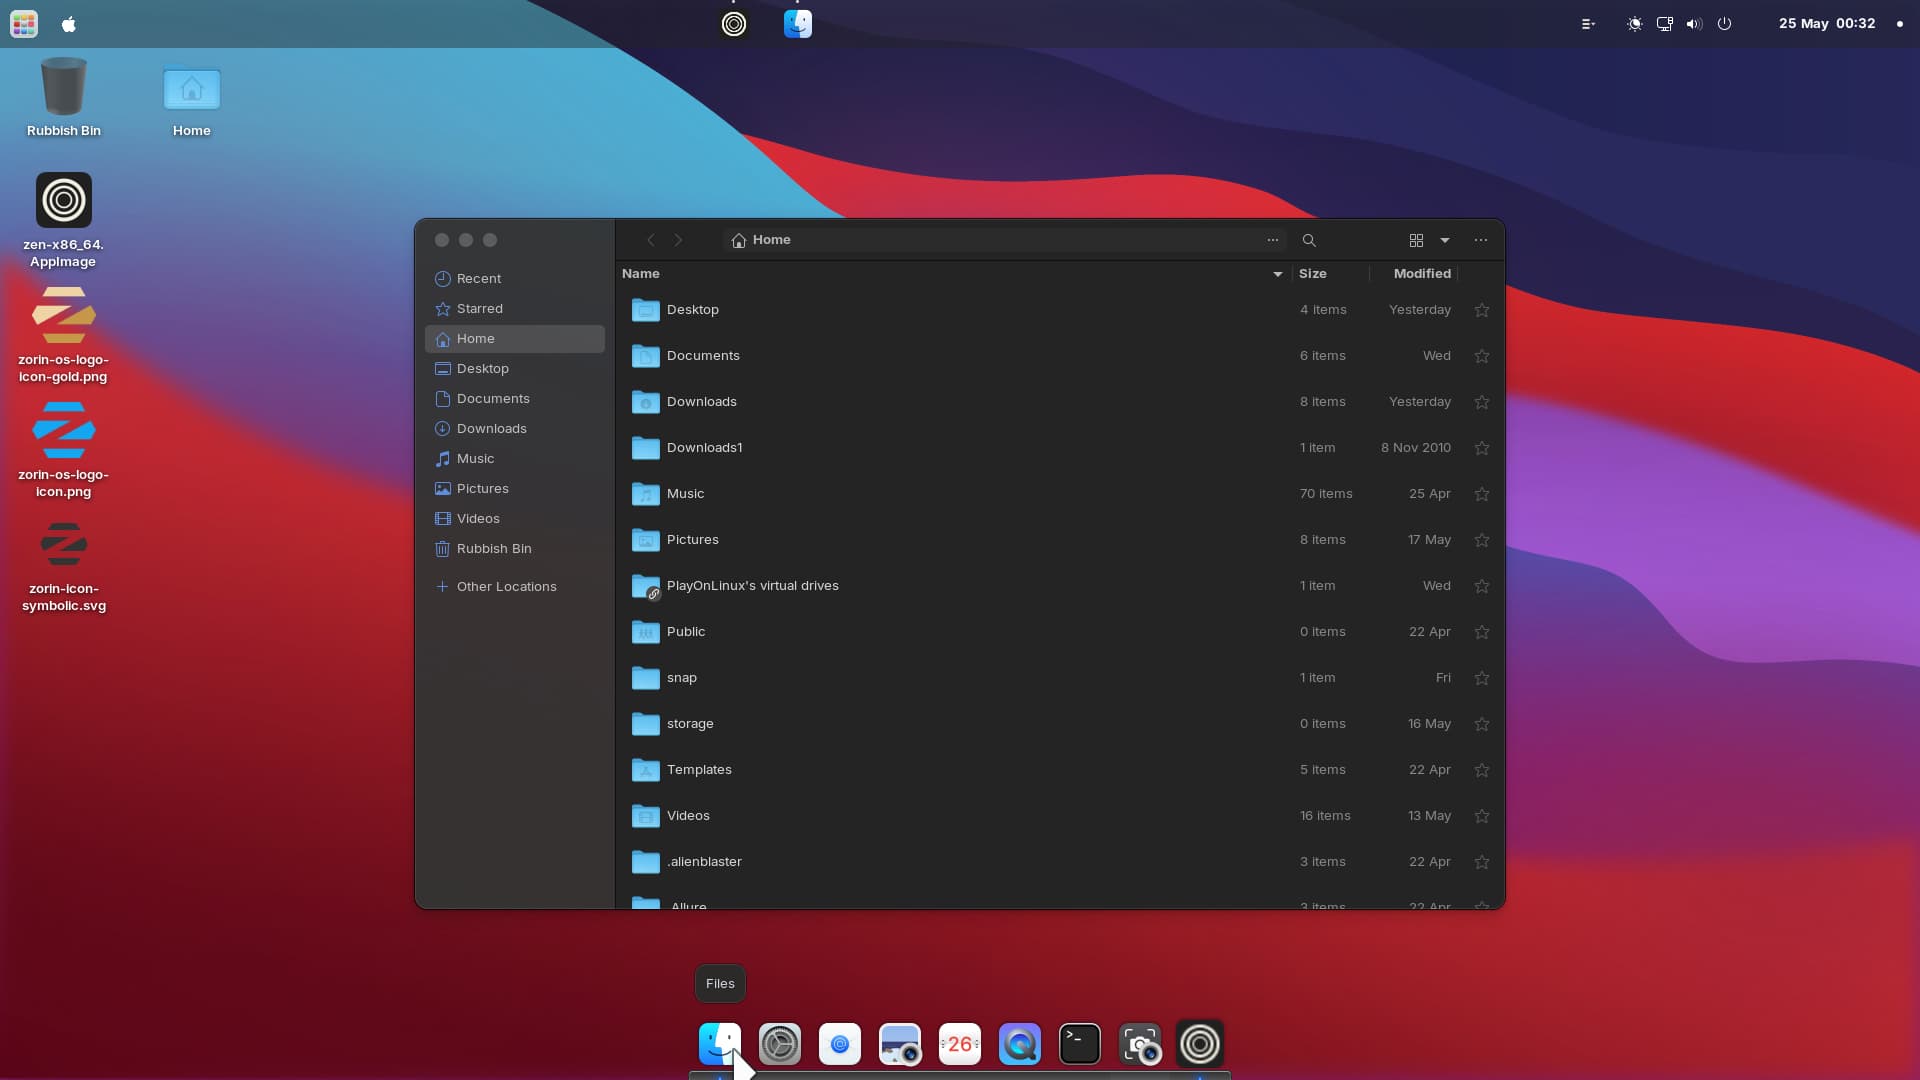Open the blue web browser dock icon
The height and width of the screenshot is (1080, 1920).
point(840,1044)
